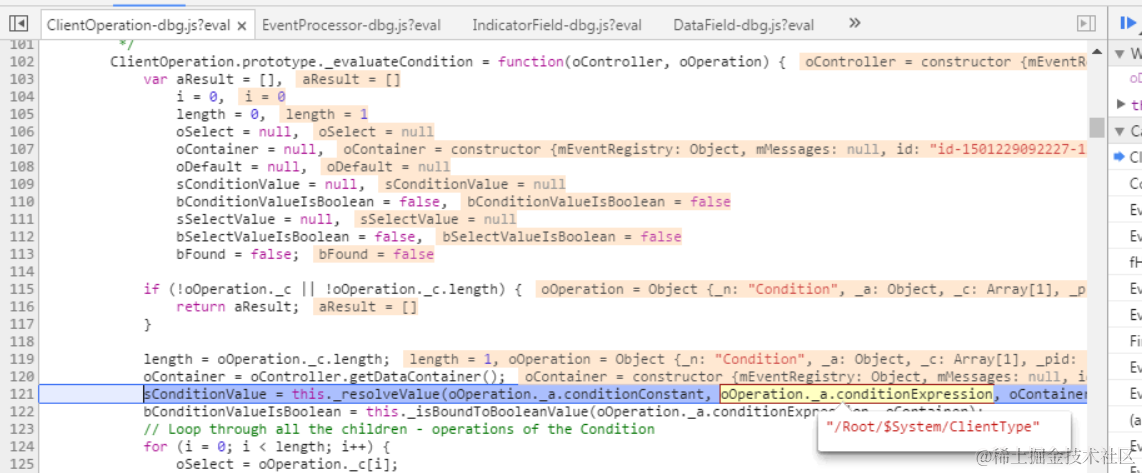Click the 'return aResult;' statement
The image size is (1142, 473).
pos(237,307)
